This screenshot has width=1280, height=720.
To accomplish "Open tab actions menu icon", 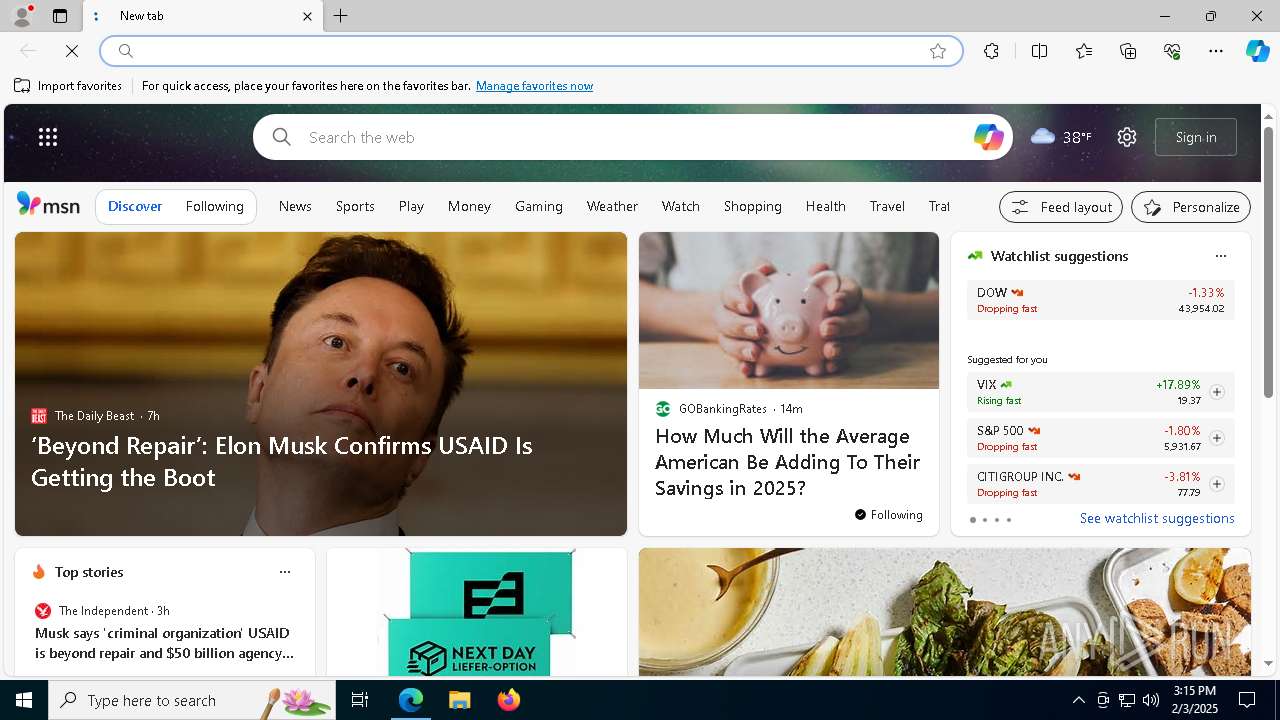I will pyautogui.click(x=60, y=16).
